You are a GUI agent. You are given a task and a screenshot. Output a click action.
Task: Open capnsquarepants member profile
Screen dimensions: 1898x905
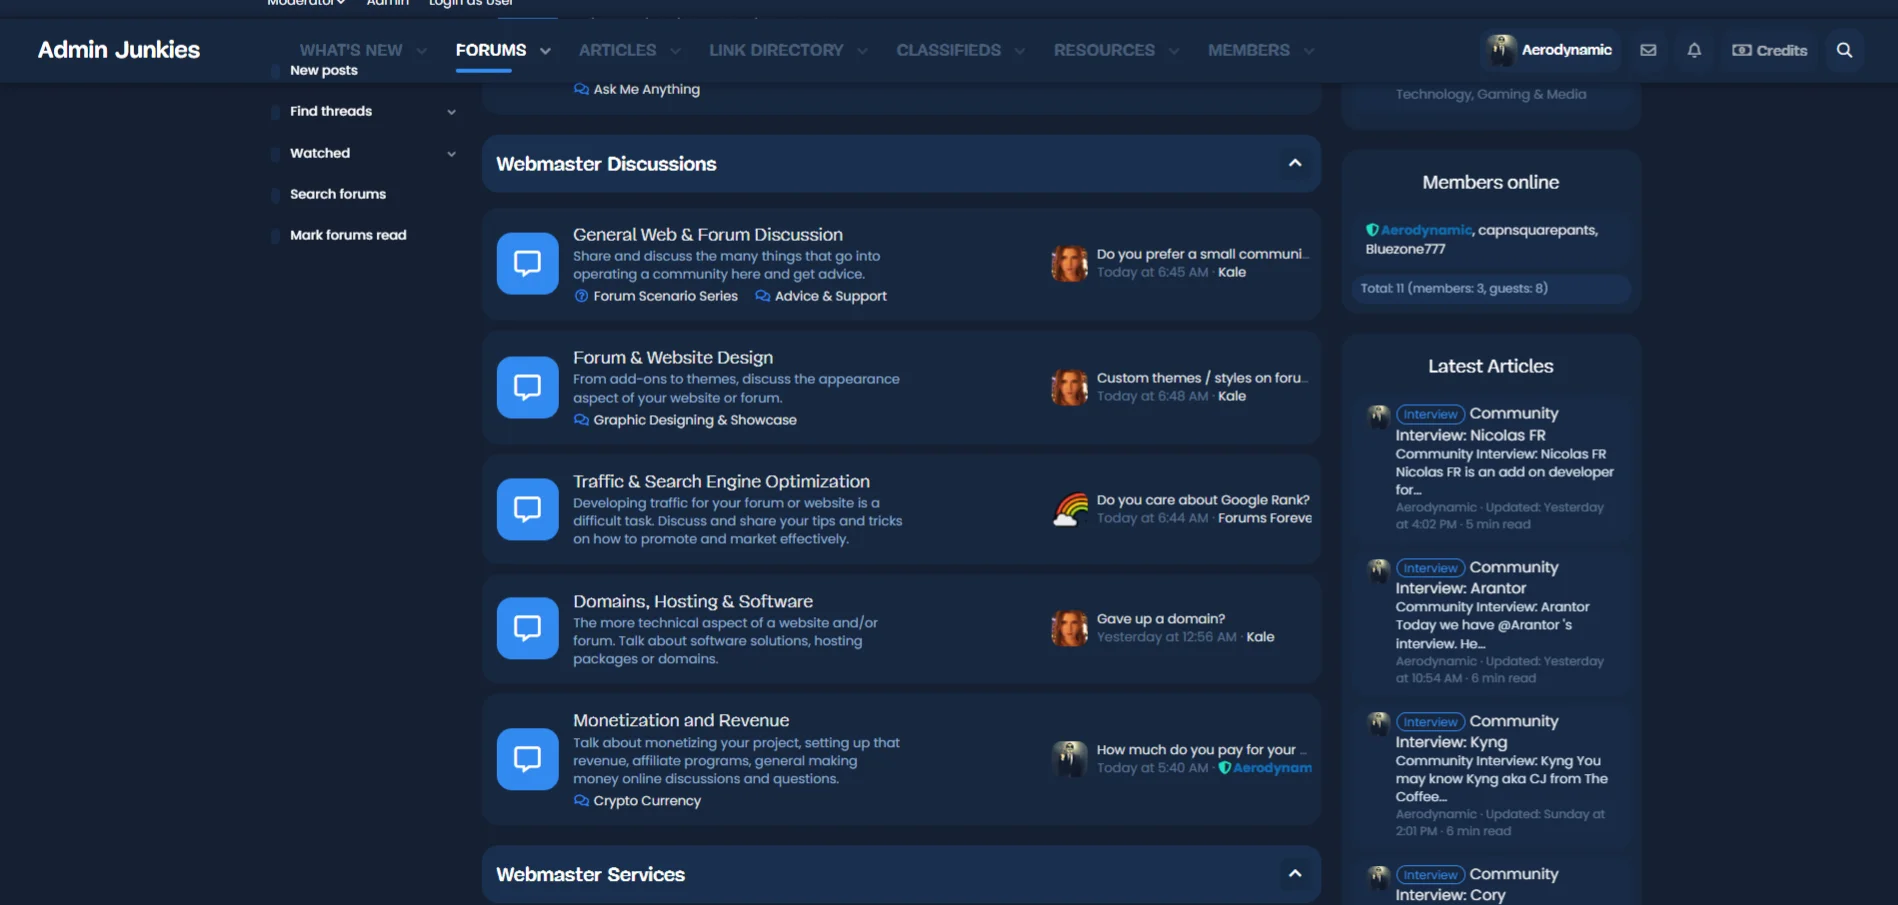click(1538, 230)
